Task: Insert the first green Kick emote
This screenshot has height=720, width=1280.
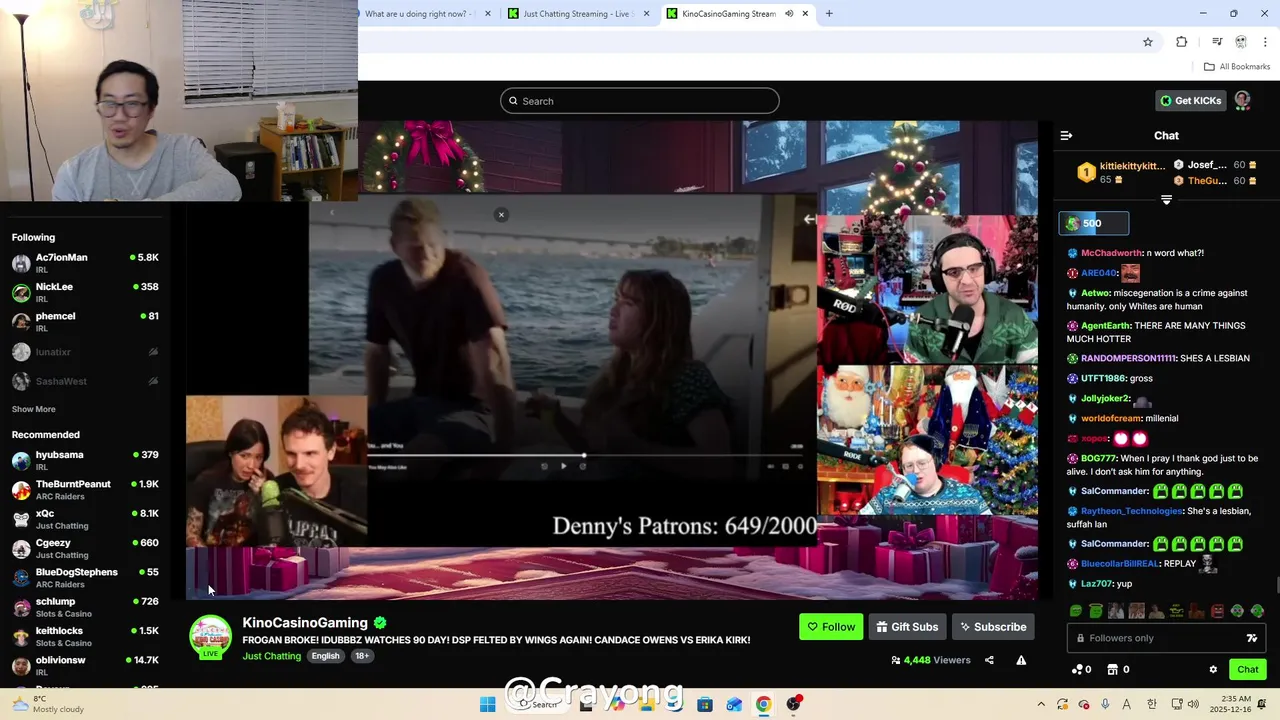Action: 1076,611
